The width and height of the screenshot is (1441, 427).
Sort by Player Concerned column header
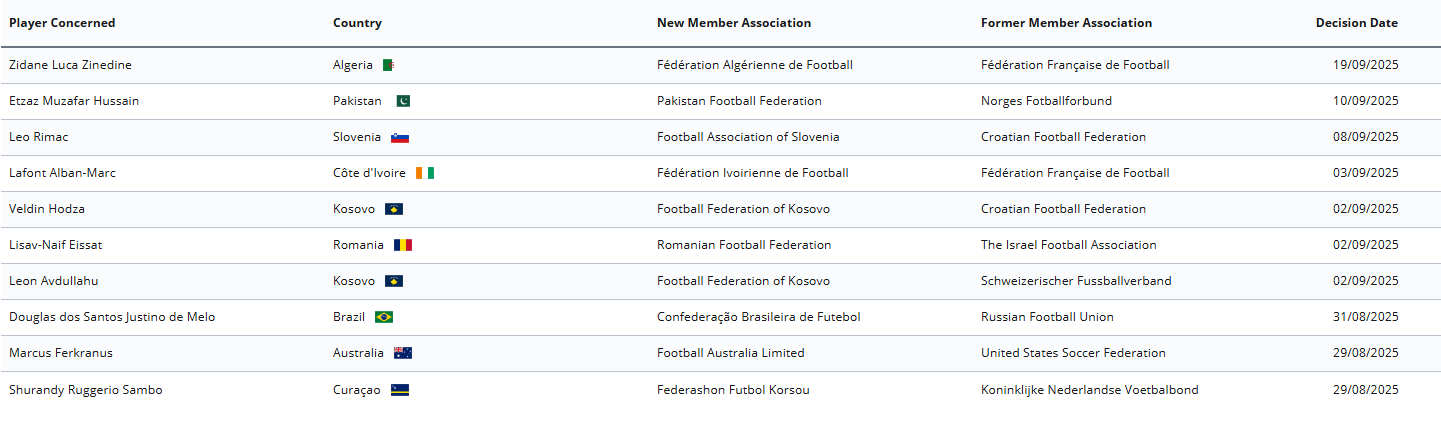tap(62, 23)
